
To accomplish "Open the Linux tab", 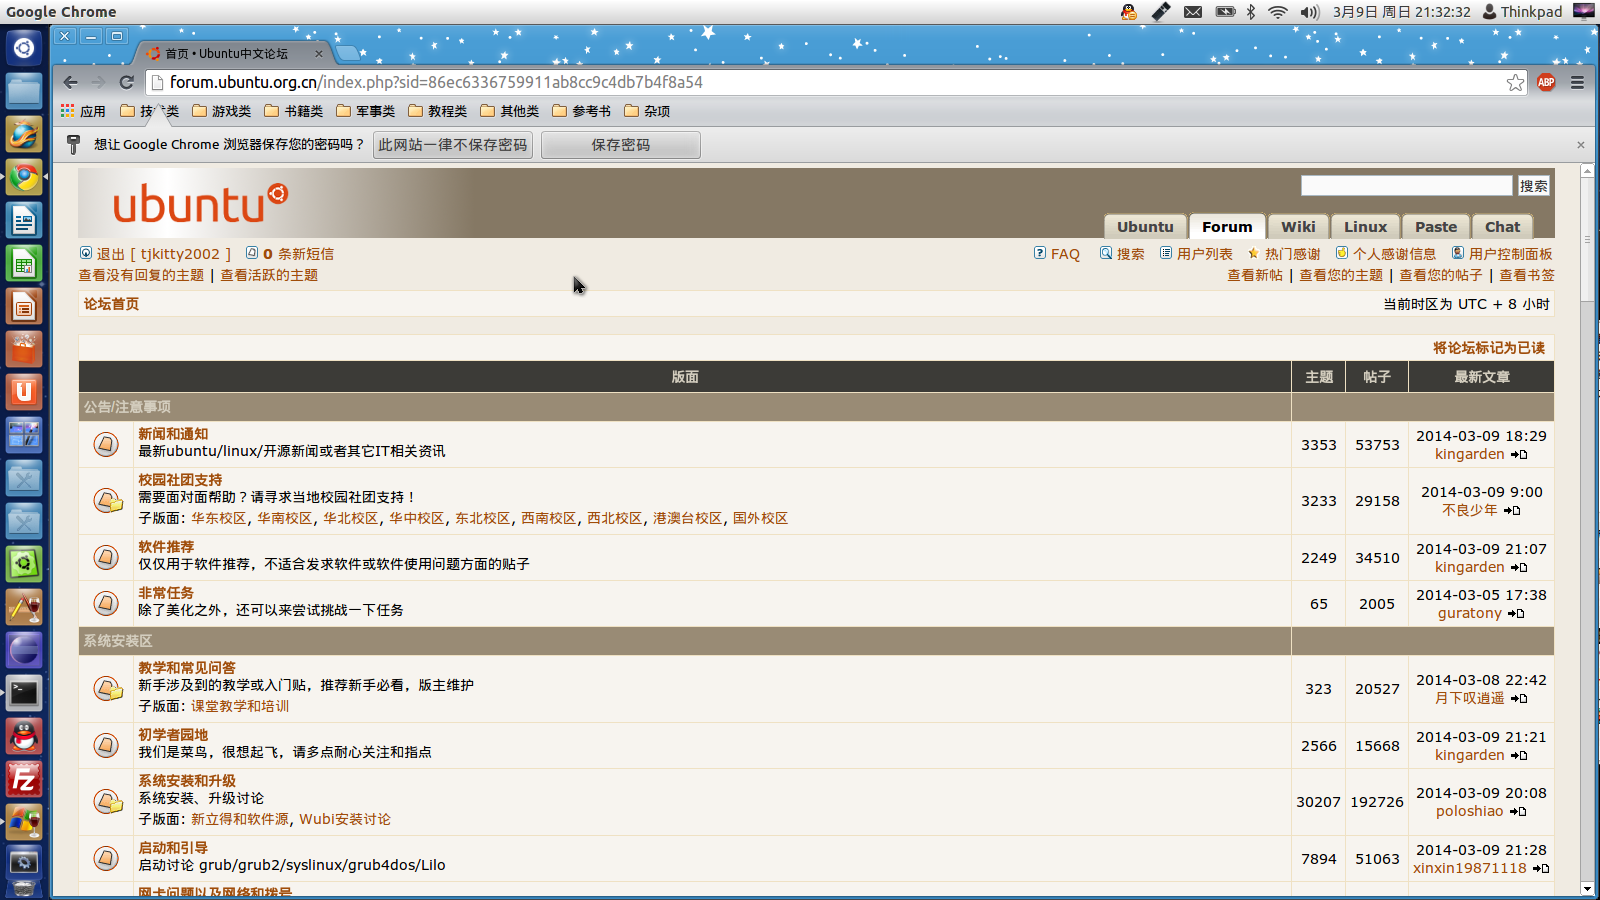I will tap(1365, 227).
